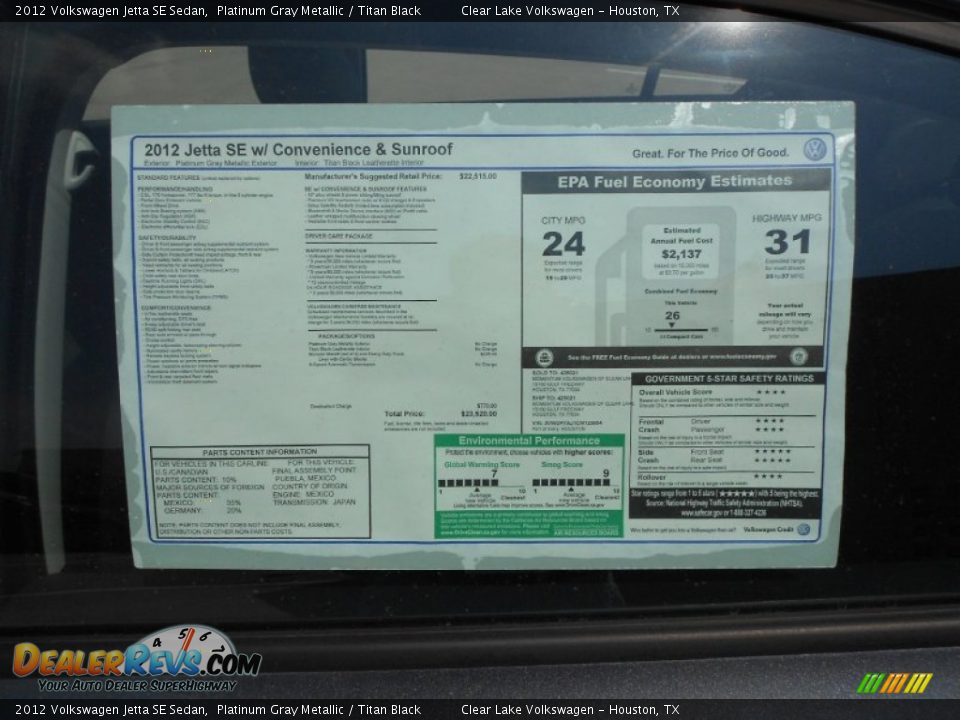Click the VW logo beside the slogan
Screen dimensions: 960x720
click(814, 149)
